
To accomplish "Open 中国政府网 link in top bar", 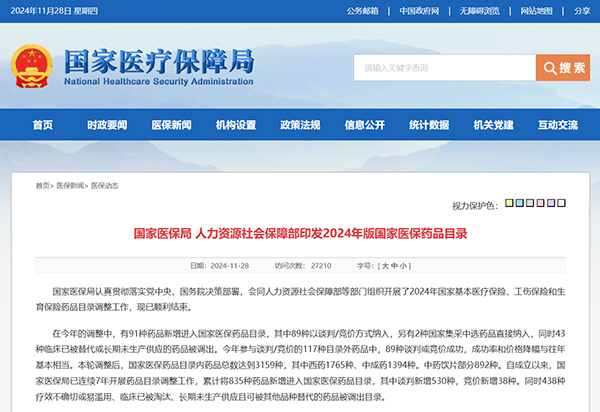I will pyautogui.click(x=419, y=11).
